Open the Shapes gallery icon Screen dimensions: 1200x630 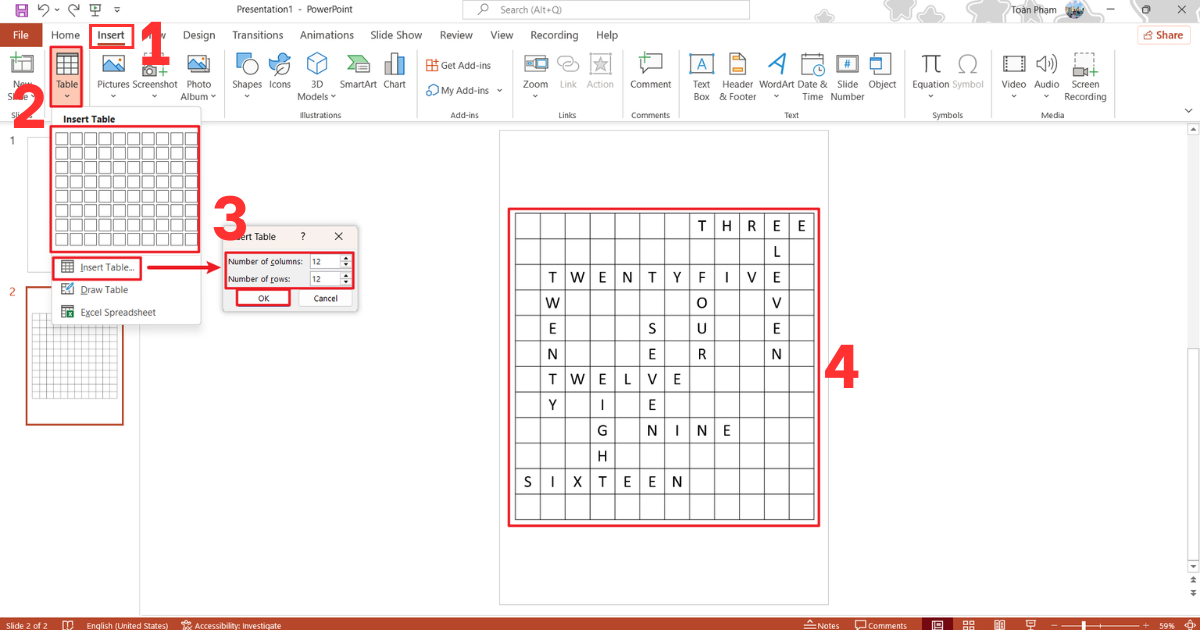(247, 65)
